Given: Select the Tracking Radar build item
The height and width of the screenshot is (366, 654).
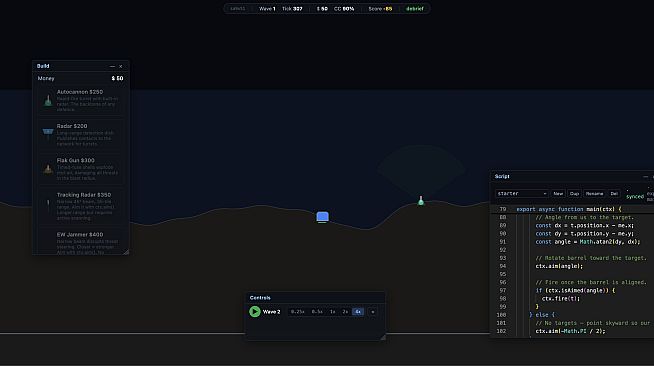Looking at the screenshot, I should (x=80, y=206).
